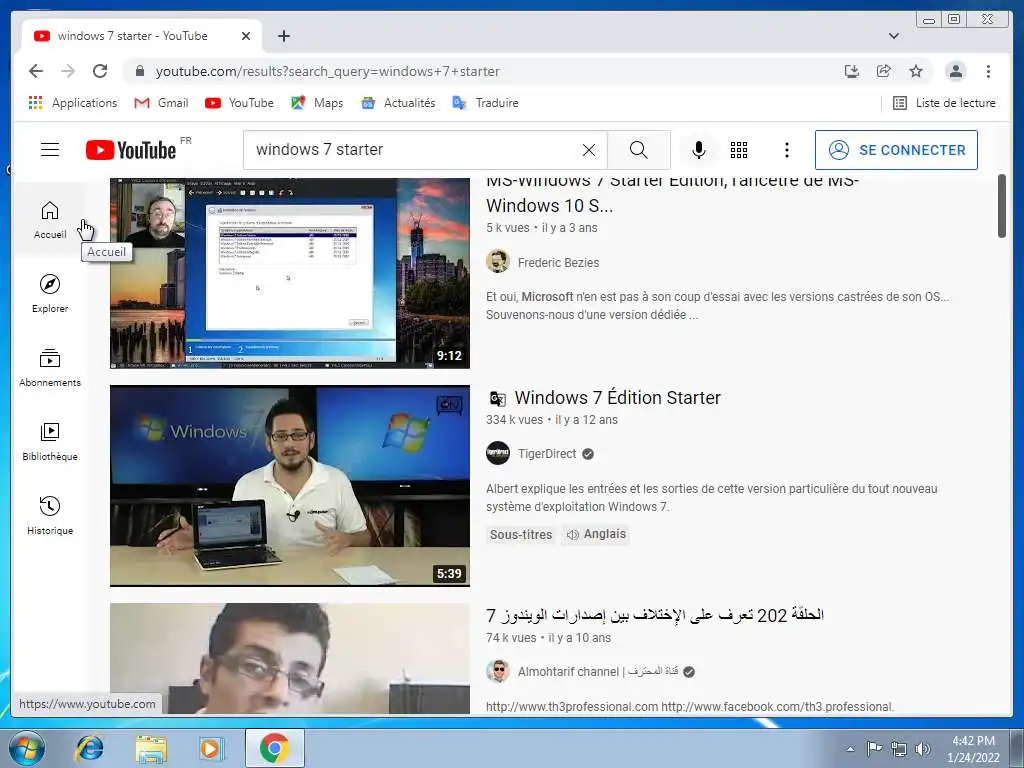Open Bibliothèque in the sidebar
Screen dimensions: 1024x768
point(50,442)
